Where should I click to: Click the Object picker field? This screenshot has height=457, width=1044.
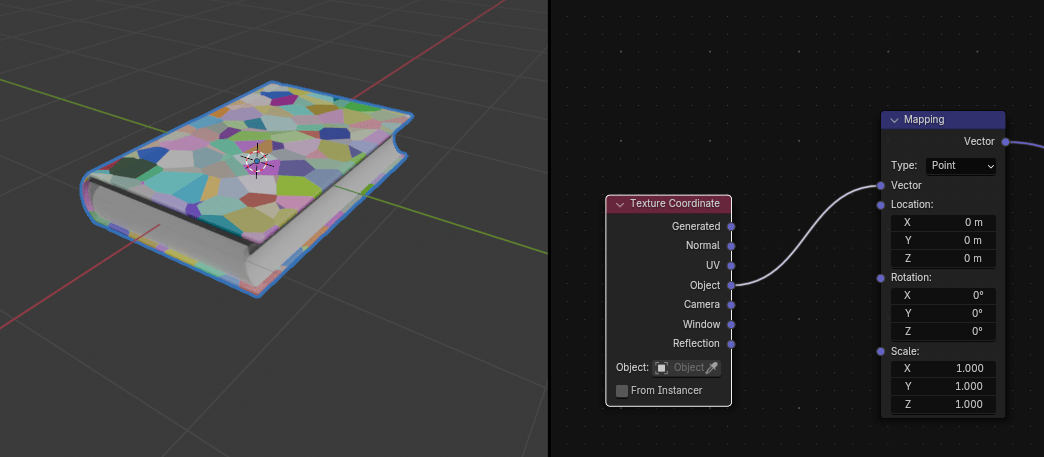679,368
